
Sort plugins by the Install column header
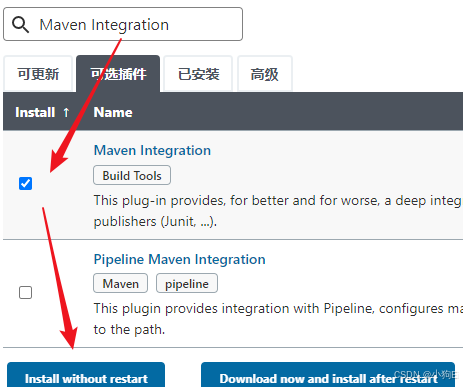(x=35, y=112)
